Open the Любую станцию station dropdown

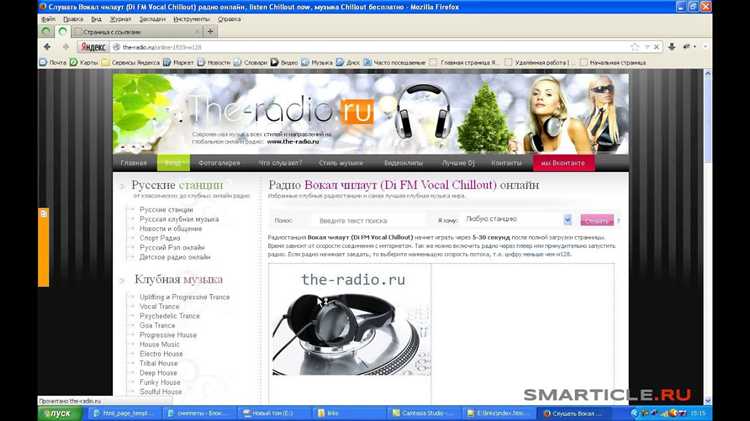(518, 219)
